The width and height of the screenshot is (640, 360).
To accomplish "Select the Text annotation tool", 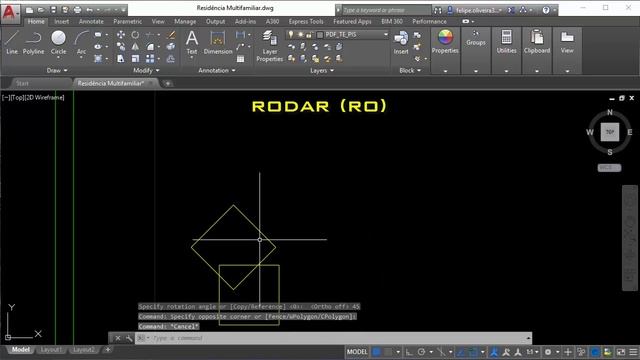I will coord(191,42).
